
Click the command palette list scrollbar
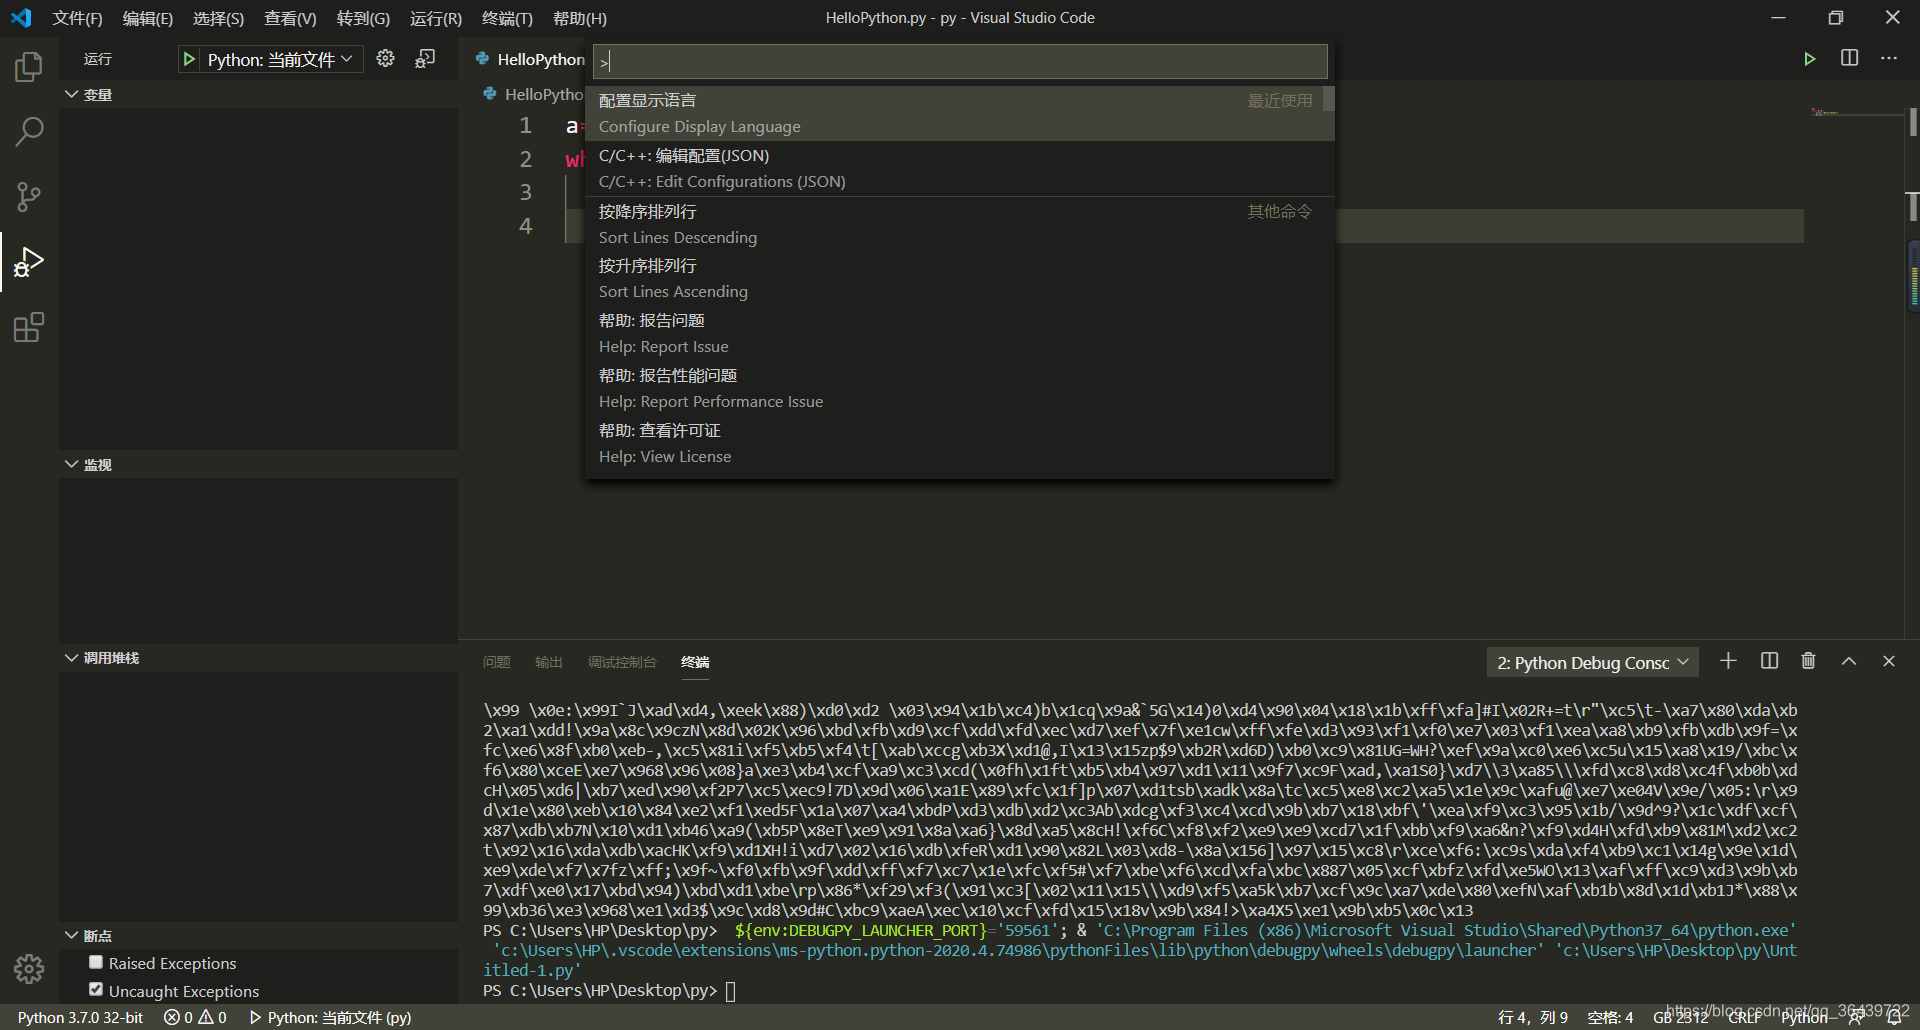tap(1329, 98)
